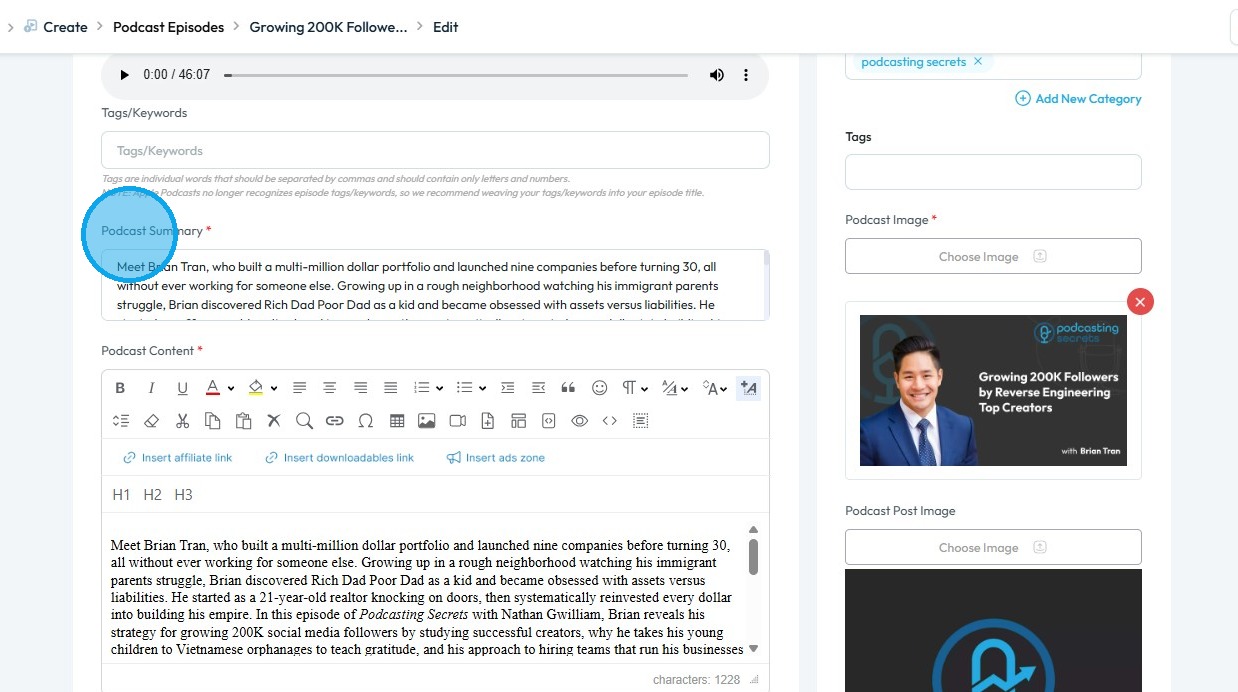Remove the podcasting secrets category tag

[x=978, y=62]
